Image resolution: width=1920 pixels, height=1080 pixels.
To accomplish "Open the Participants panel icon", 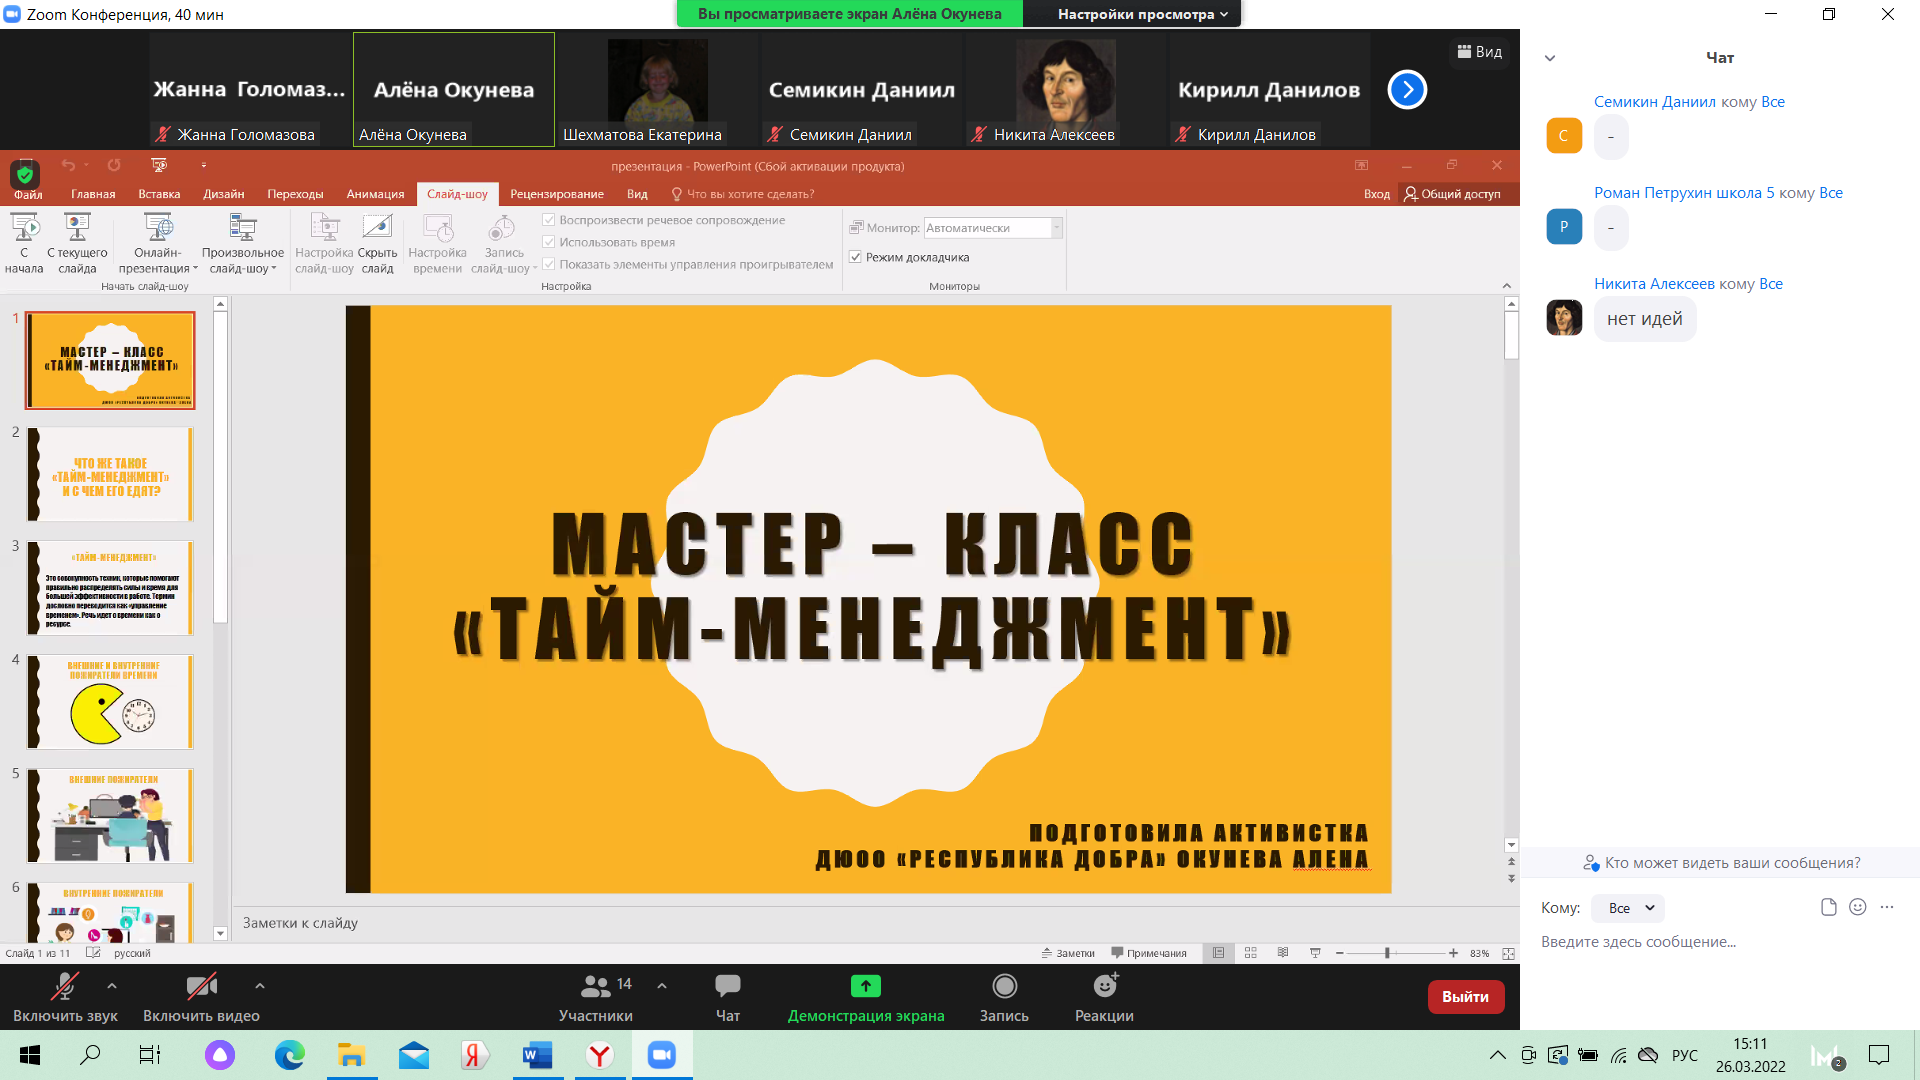I will 596,987.
